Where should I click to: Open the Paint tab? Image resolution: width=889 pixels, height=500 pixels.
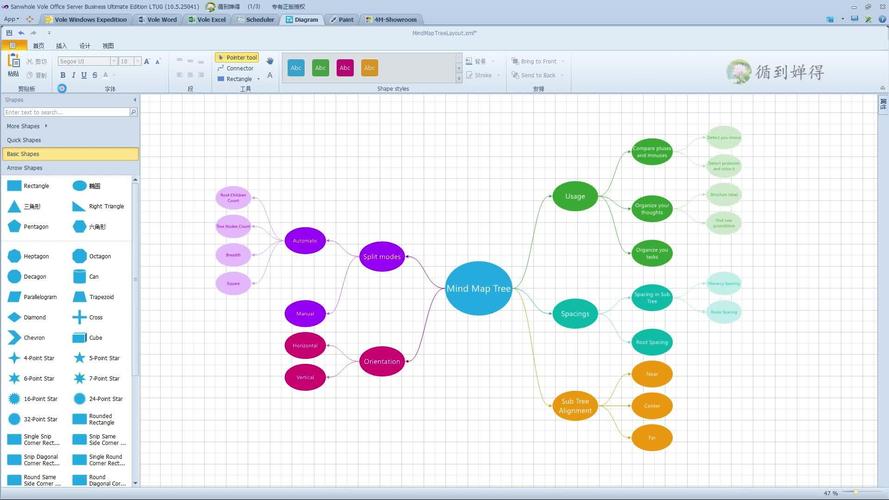tap(342, 19)
